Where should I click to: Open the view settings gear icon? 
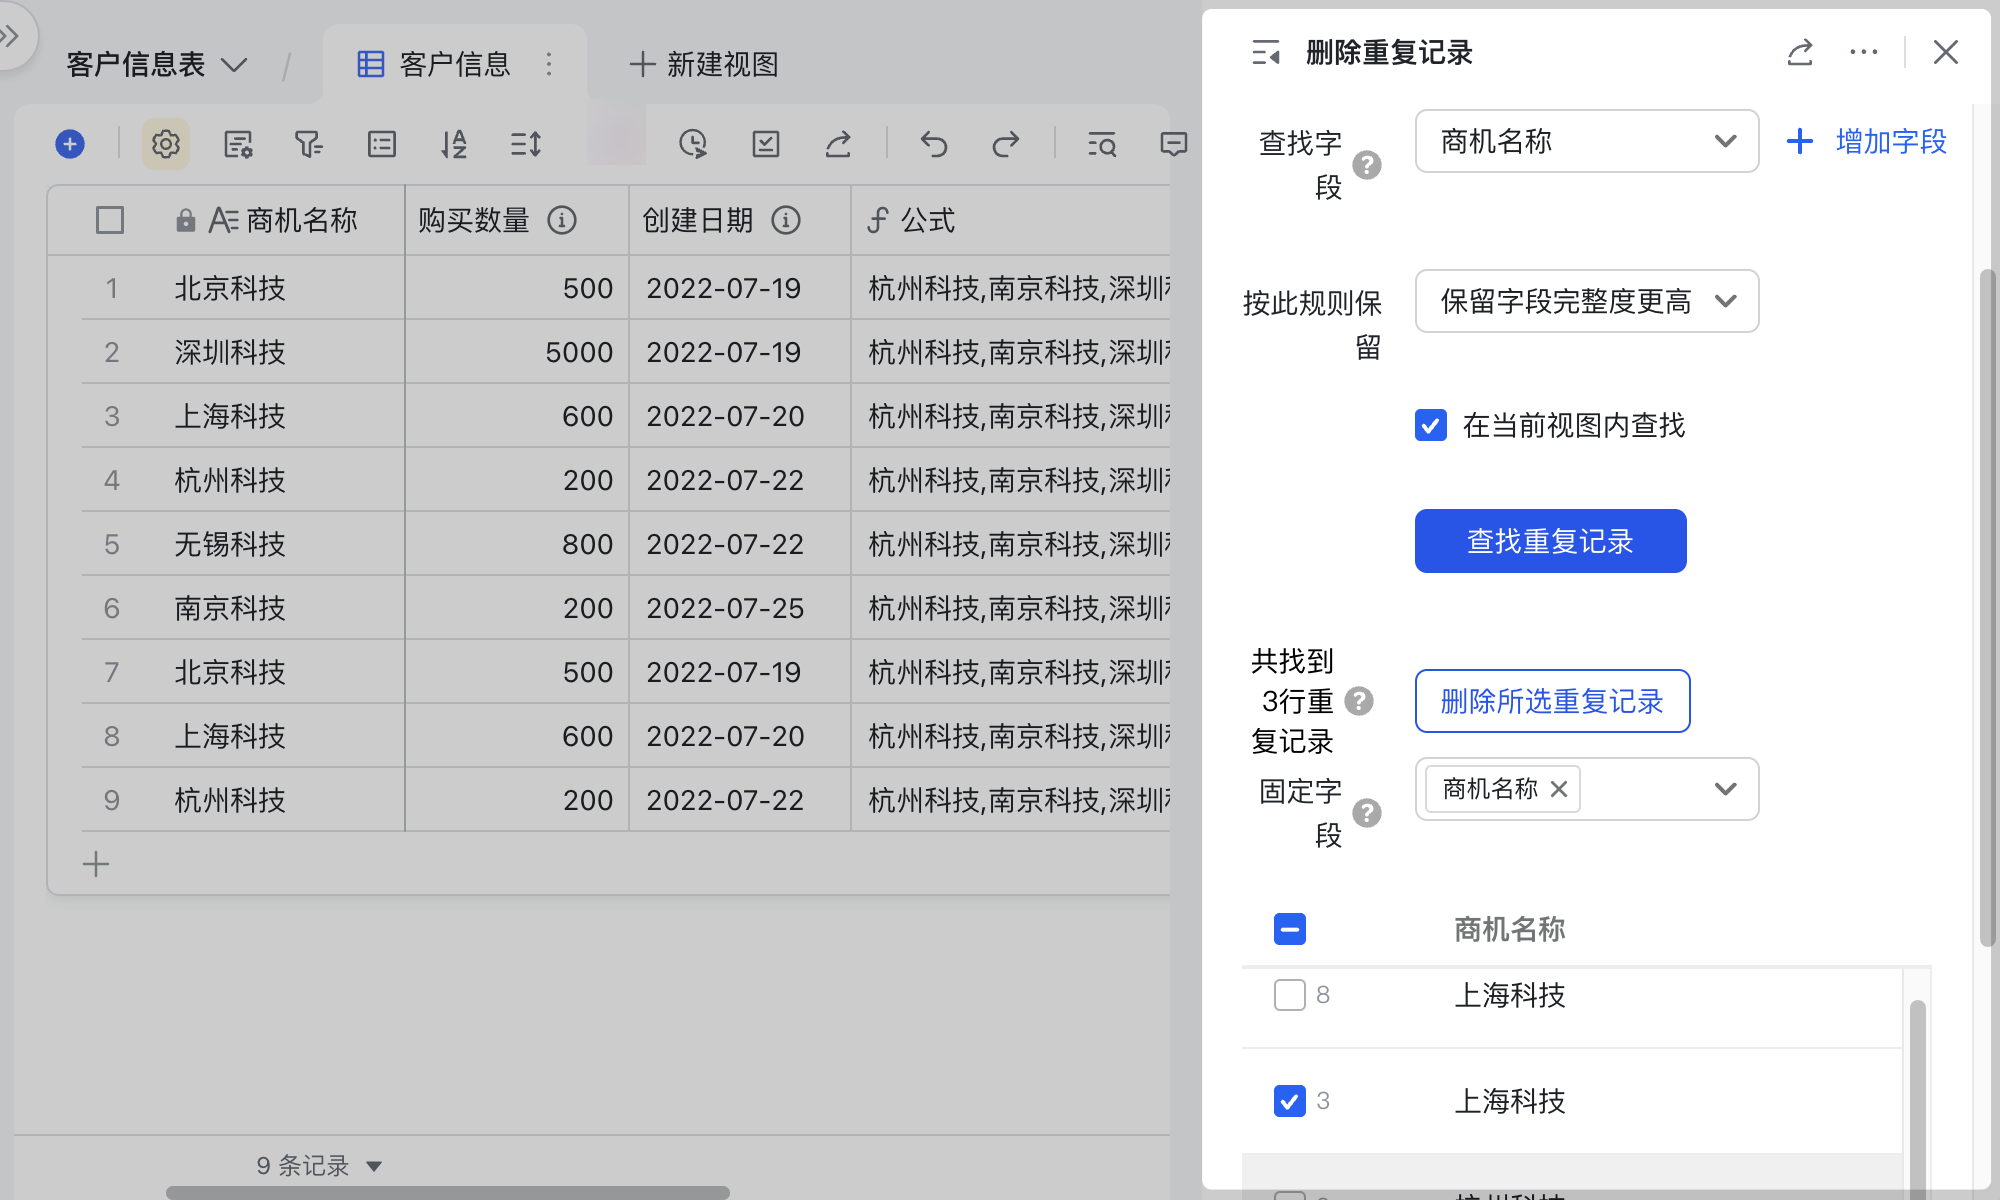point(166,144)
